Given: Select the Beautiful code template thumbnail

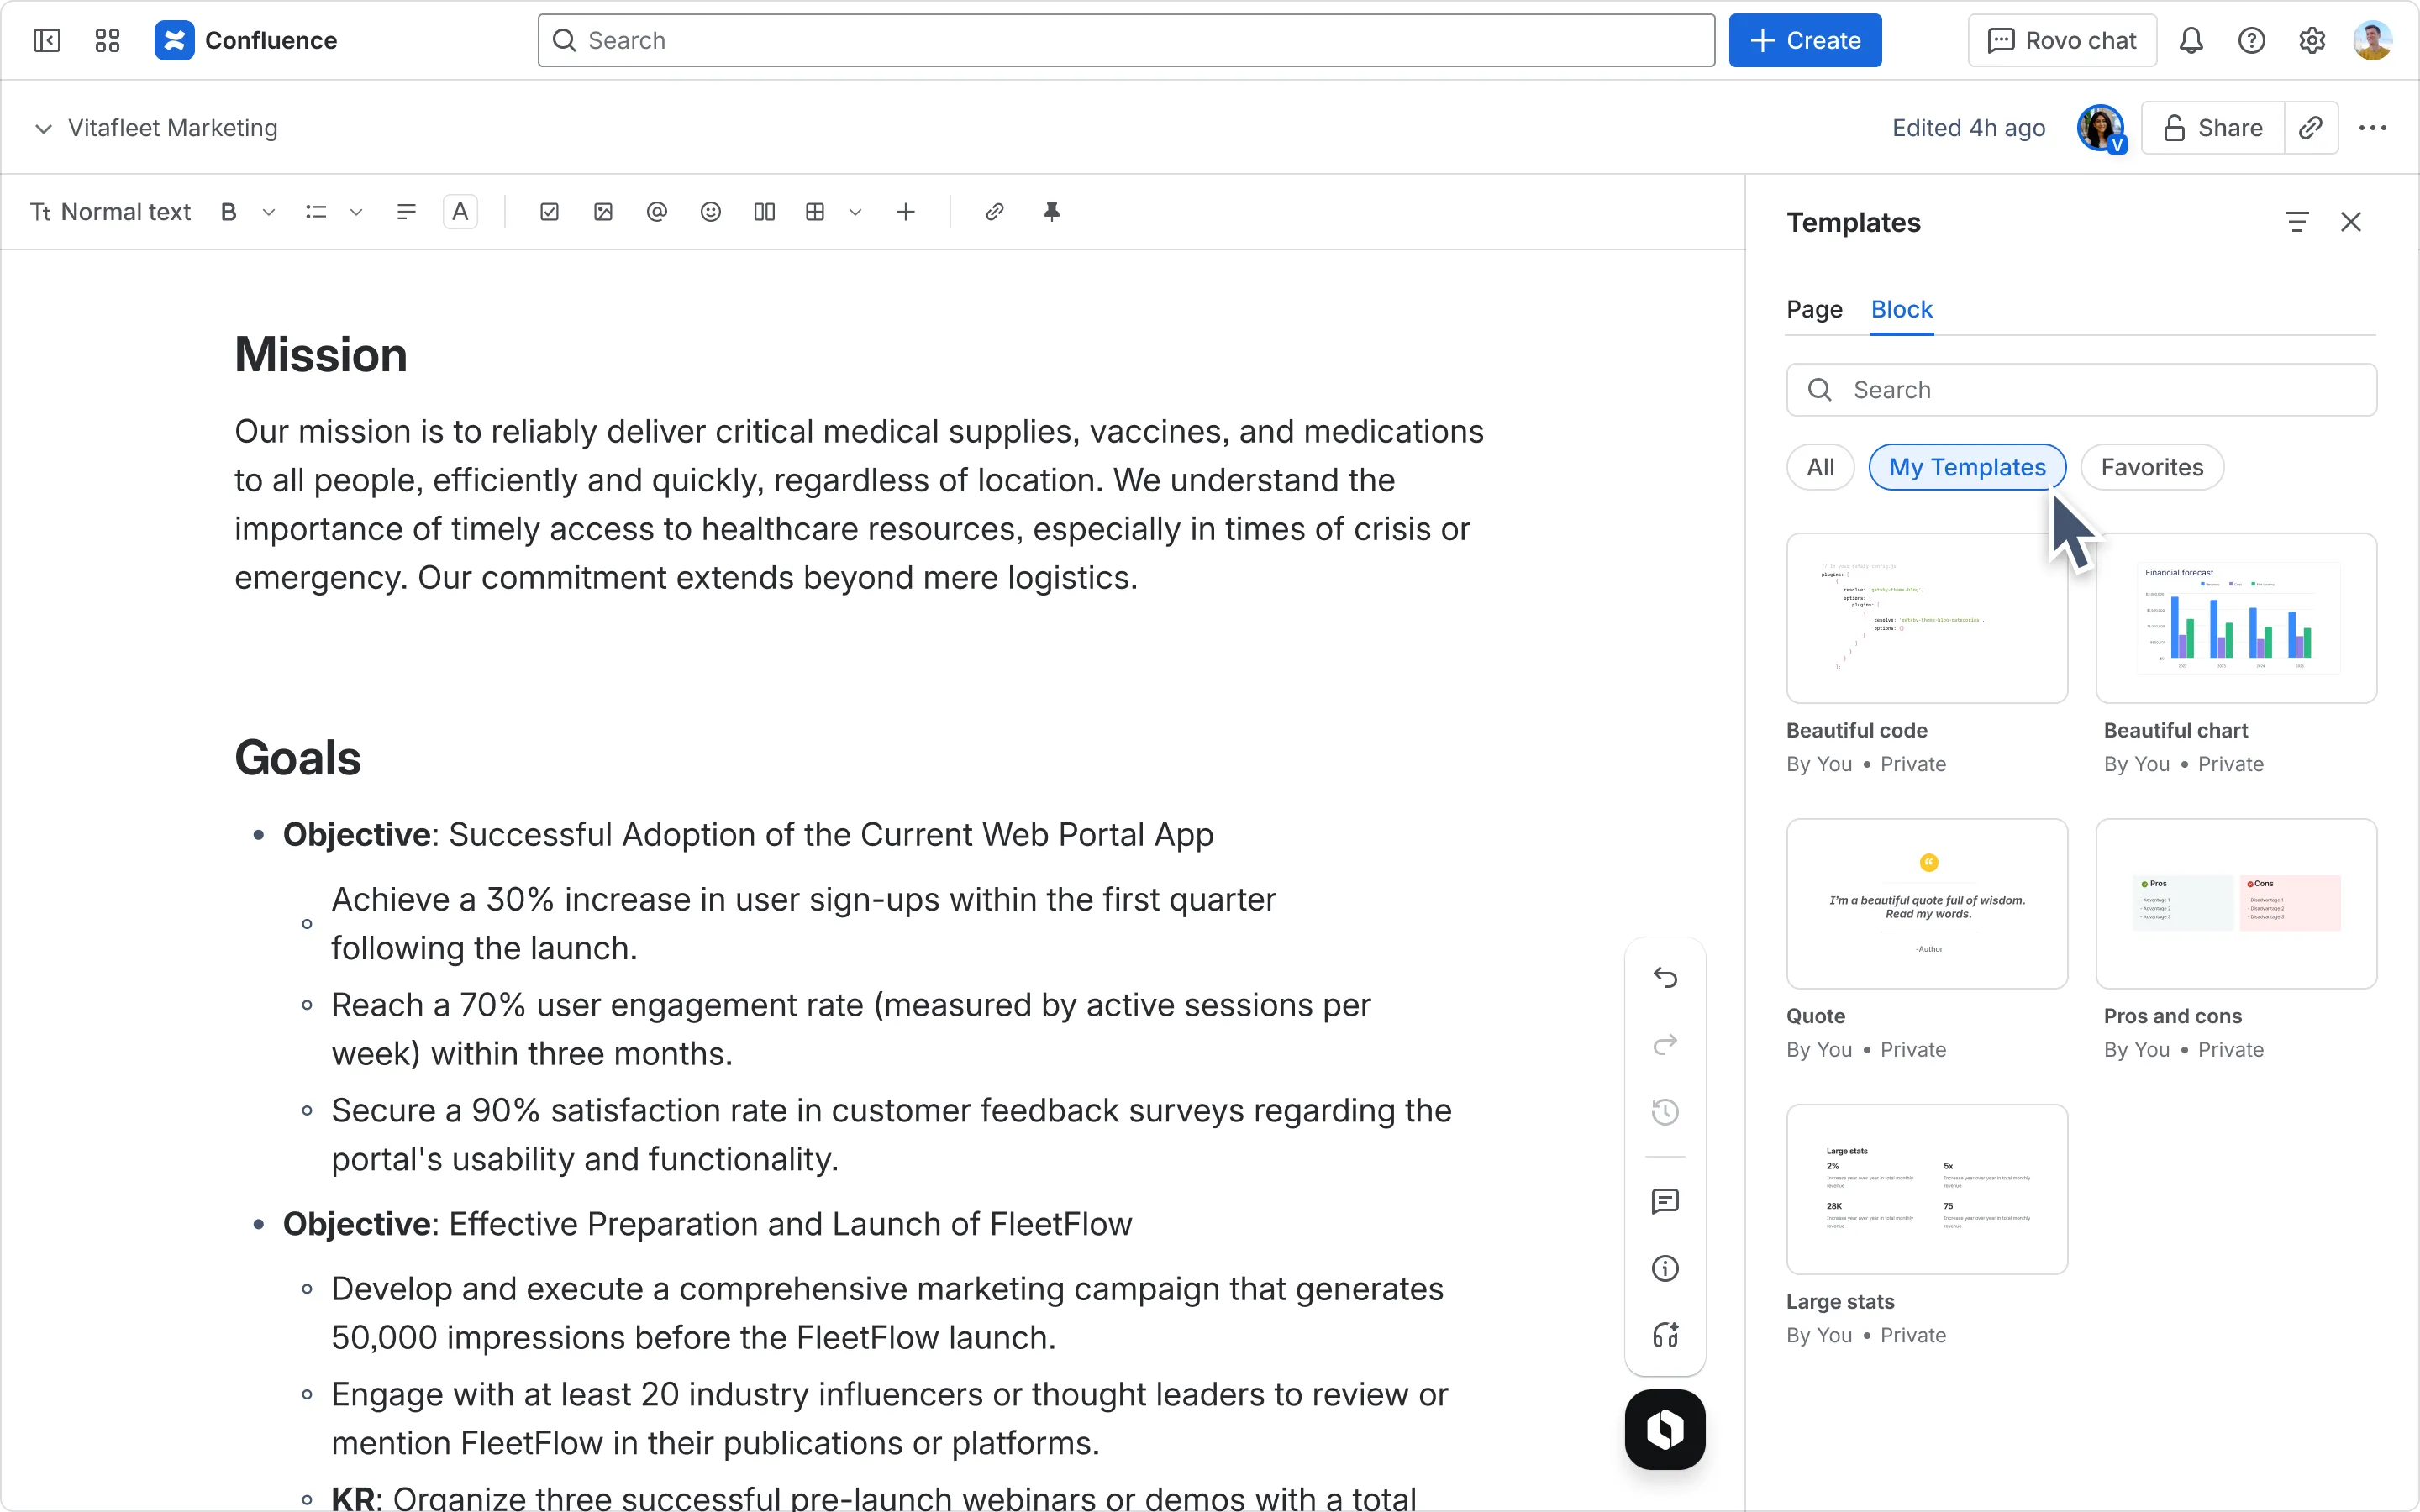Looking at the screenshot, I should (x=1927, y=618).
